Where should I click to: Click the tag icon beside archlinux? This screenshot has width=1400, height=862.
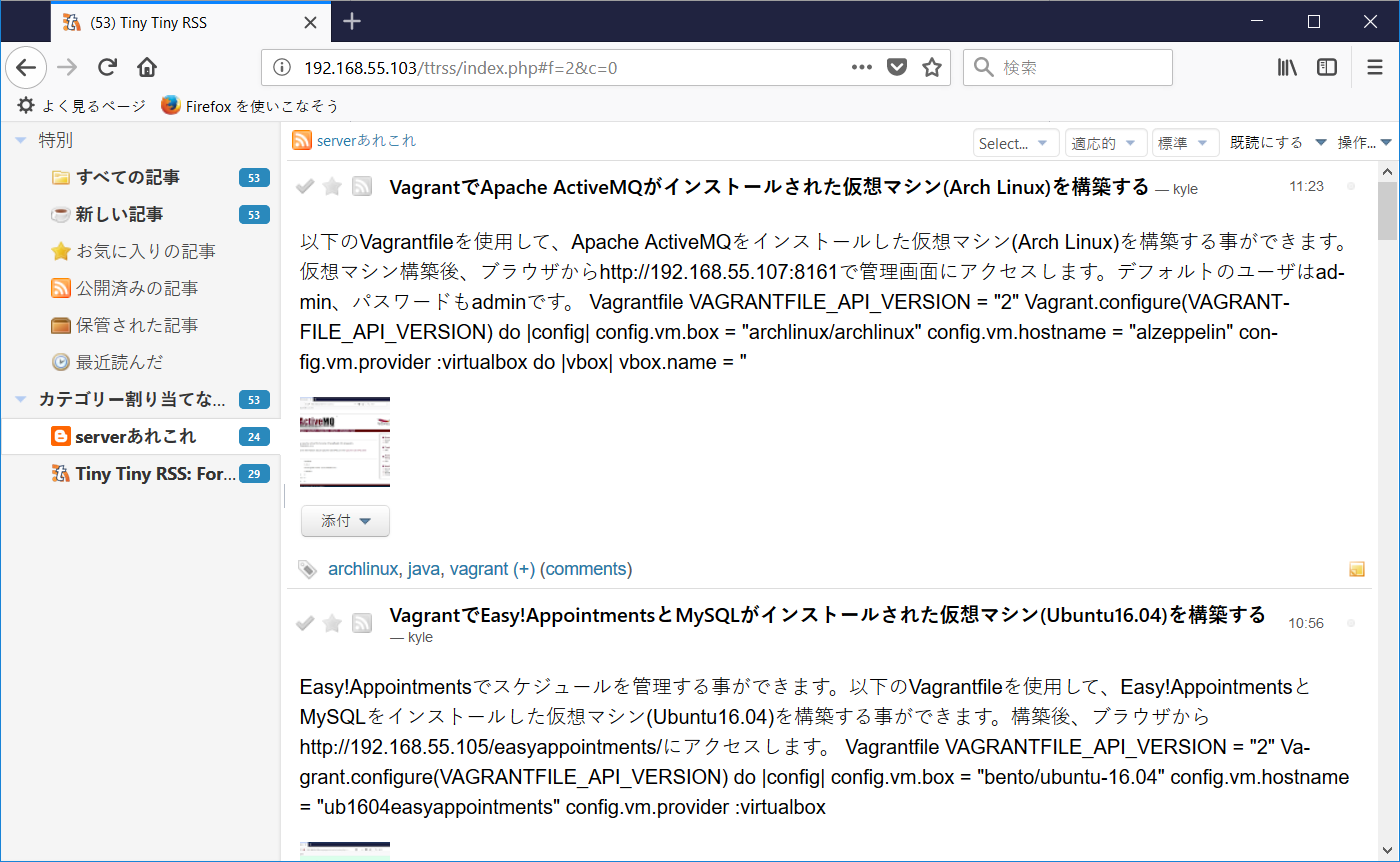[308, 569]
